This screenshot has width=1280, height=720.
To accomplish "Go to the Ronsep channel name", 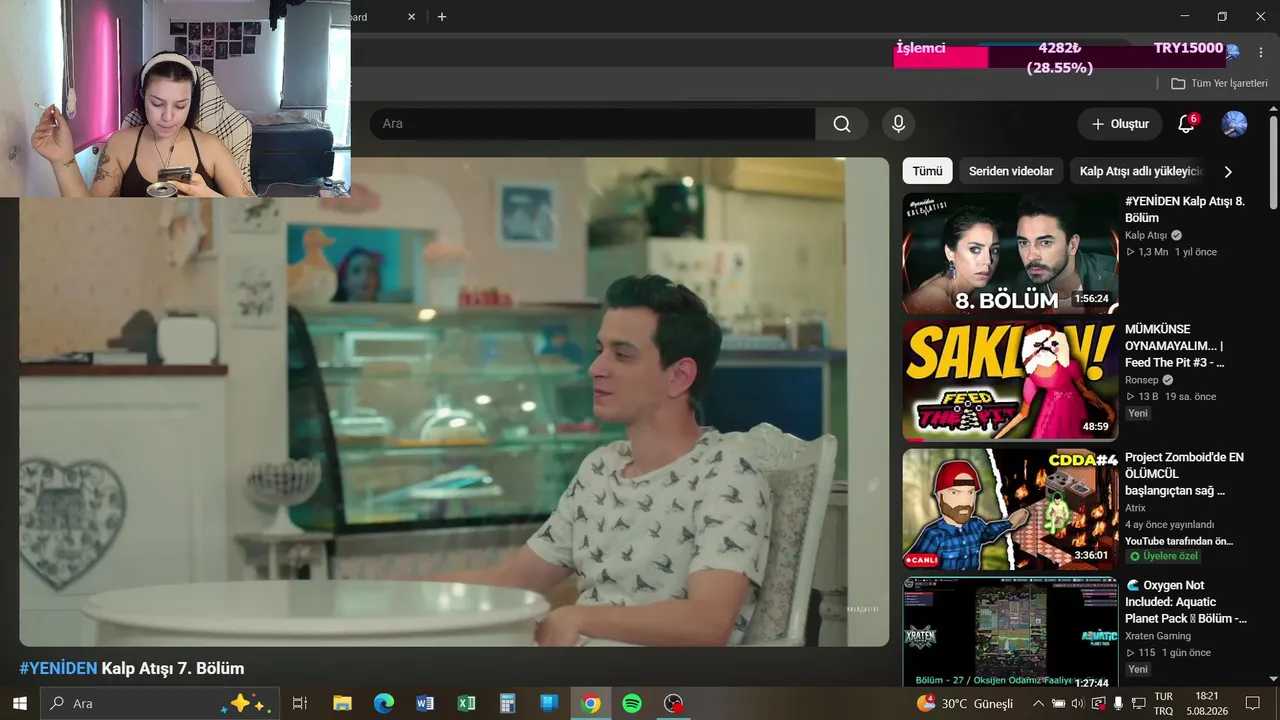I will (x=1142, y=380).
